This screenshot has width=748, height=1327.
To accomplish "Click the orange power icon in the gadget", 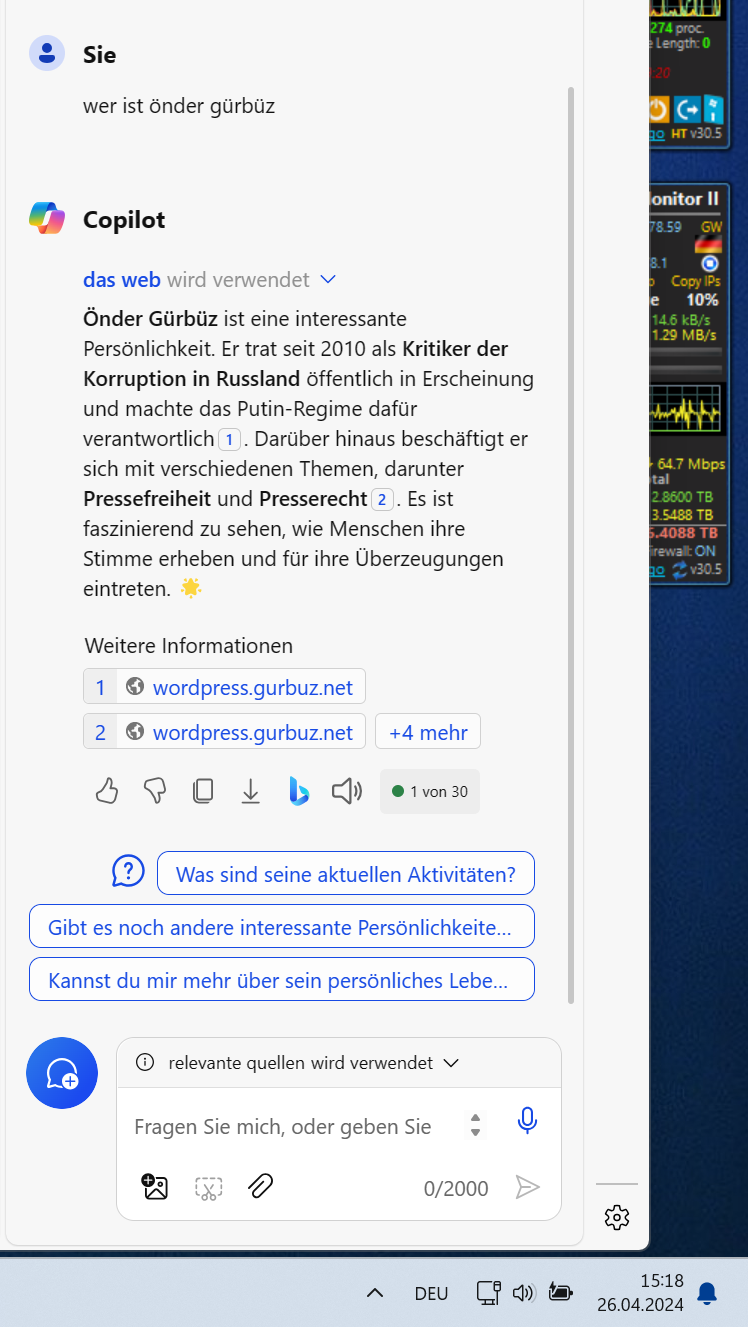I will click(657, 109).
